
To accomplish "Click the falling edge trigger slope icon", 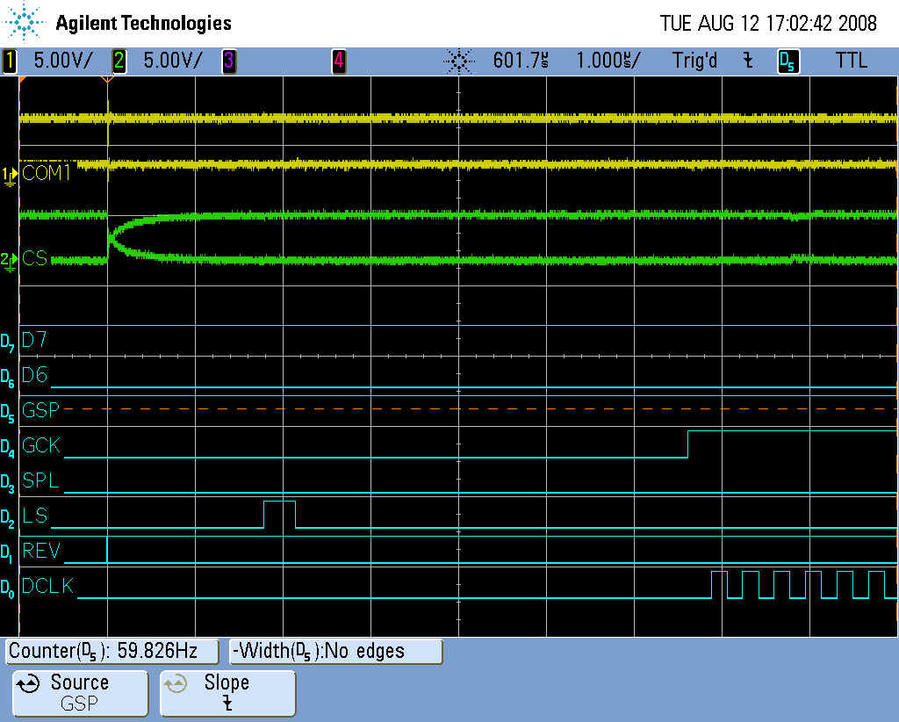I will click(747, 61).
